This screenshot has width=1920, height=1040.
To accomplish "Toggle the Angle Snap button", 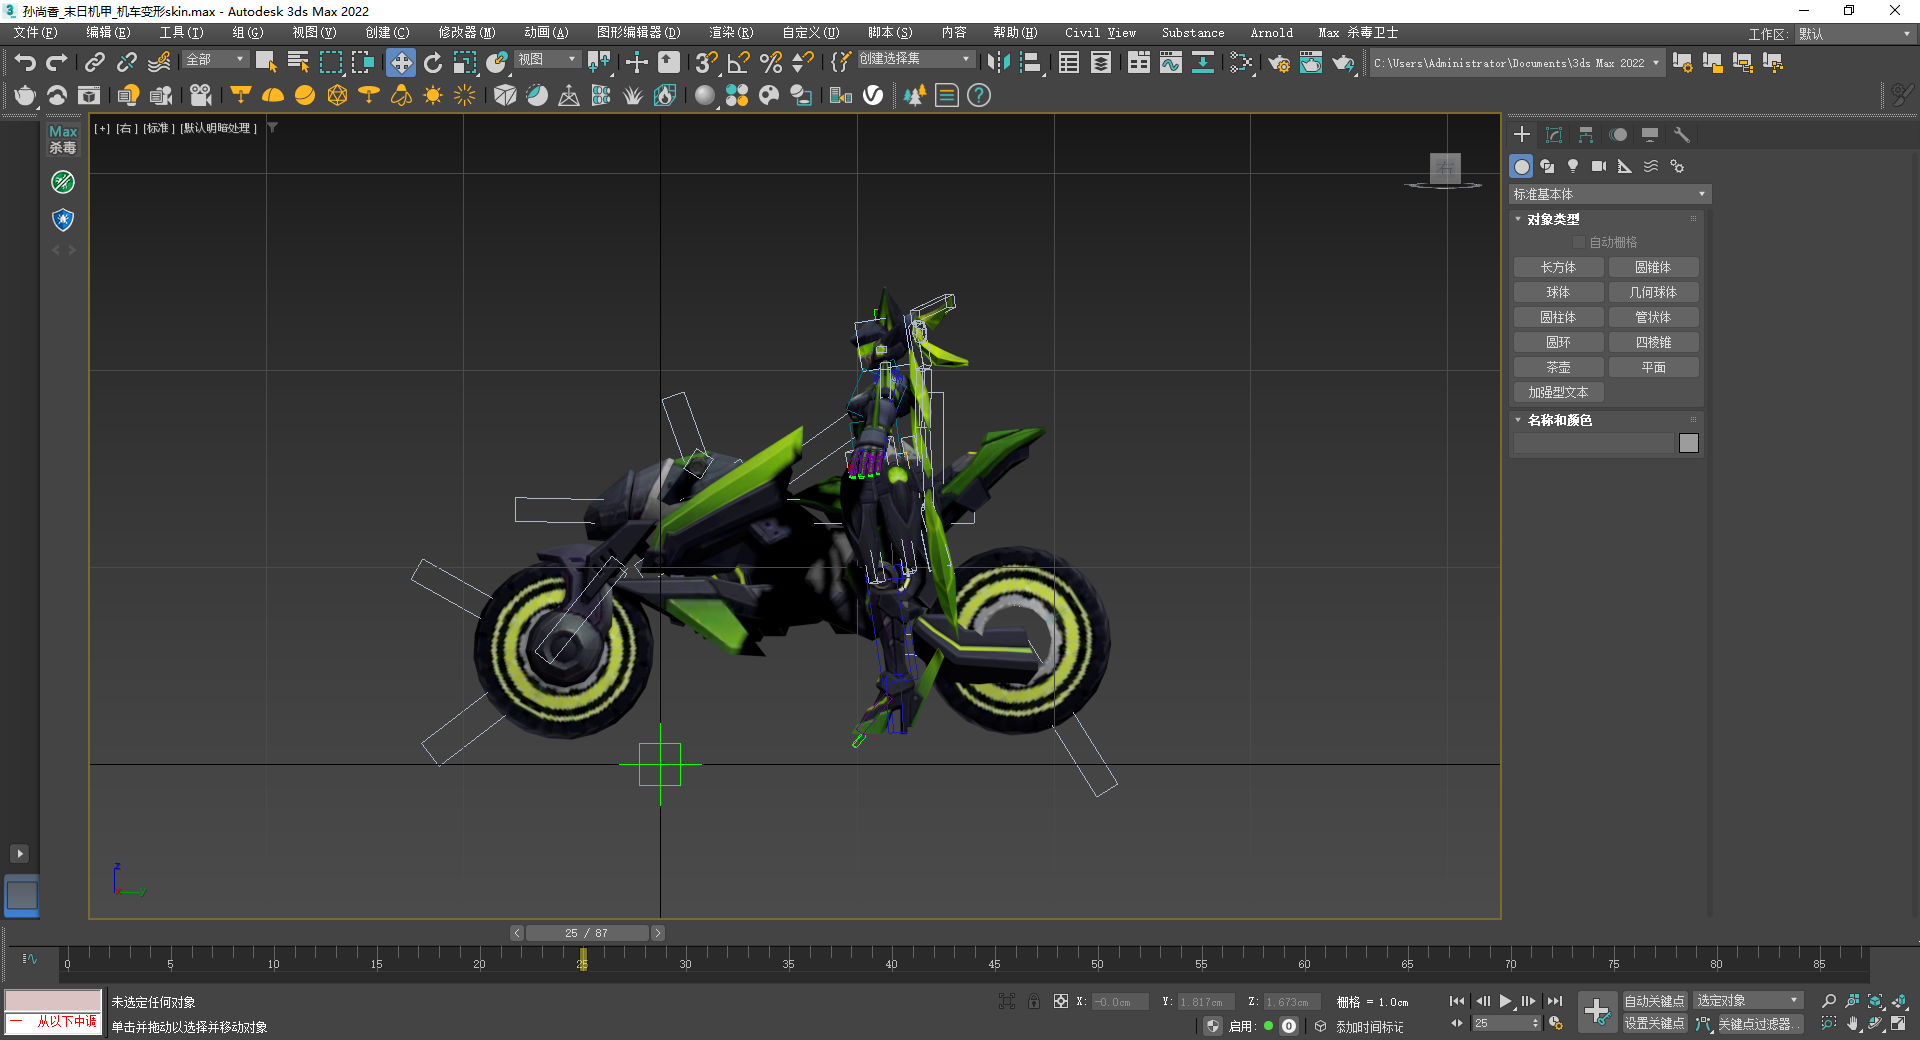I will click(739, 63).
